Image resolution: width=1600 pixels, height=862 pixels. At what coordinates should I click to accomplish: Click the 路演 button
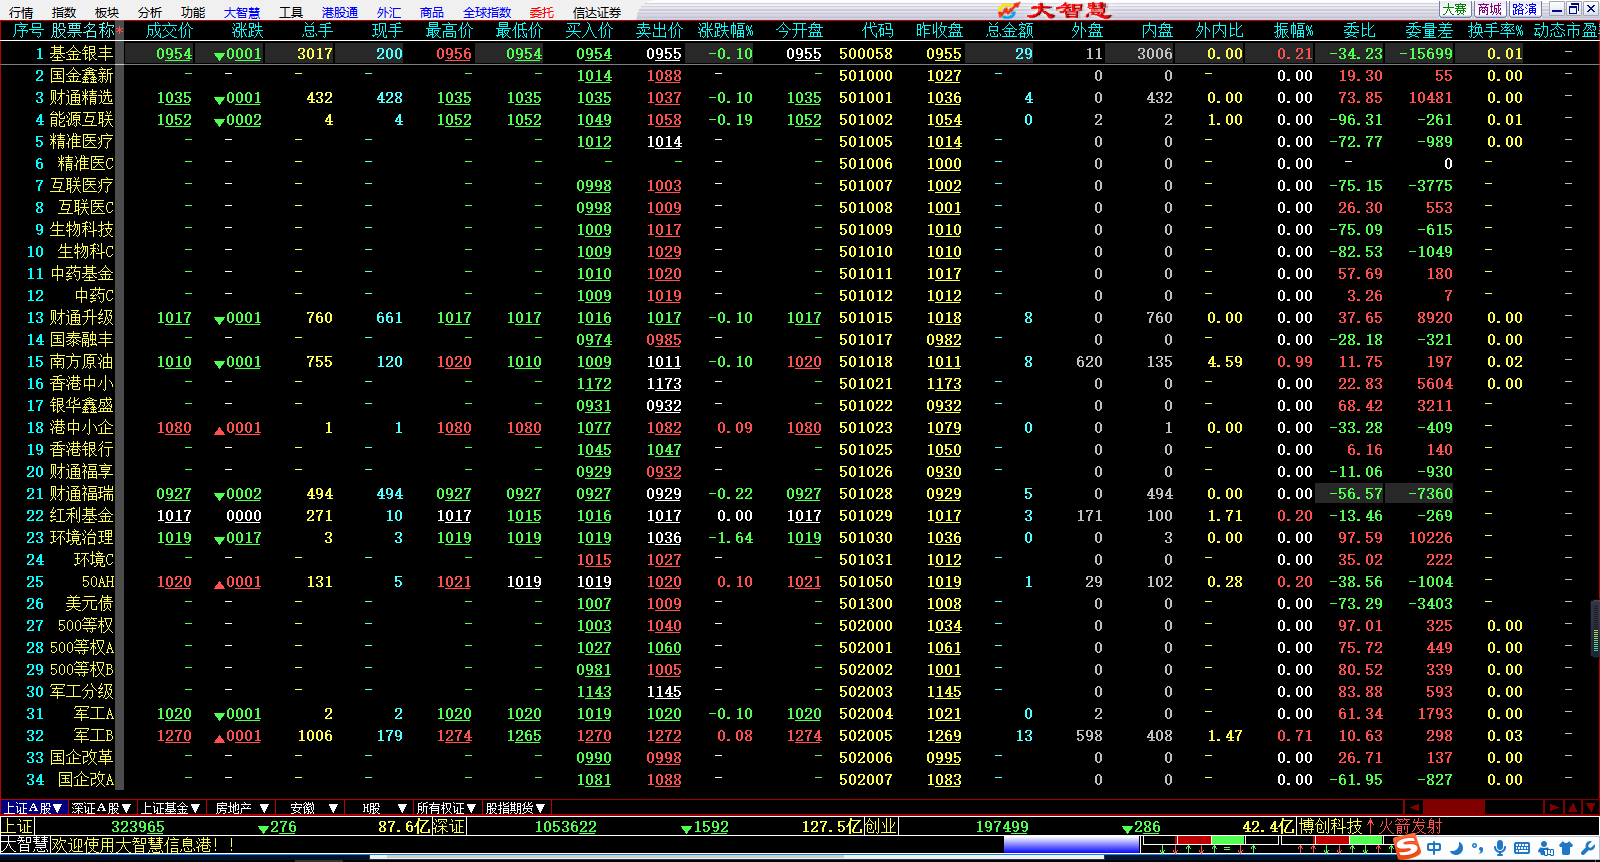(x=1524, y=9)
